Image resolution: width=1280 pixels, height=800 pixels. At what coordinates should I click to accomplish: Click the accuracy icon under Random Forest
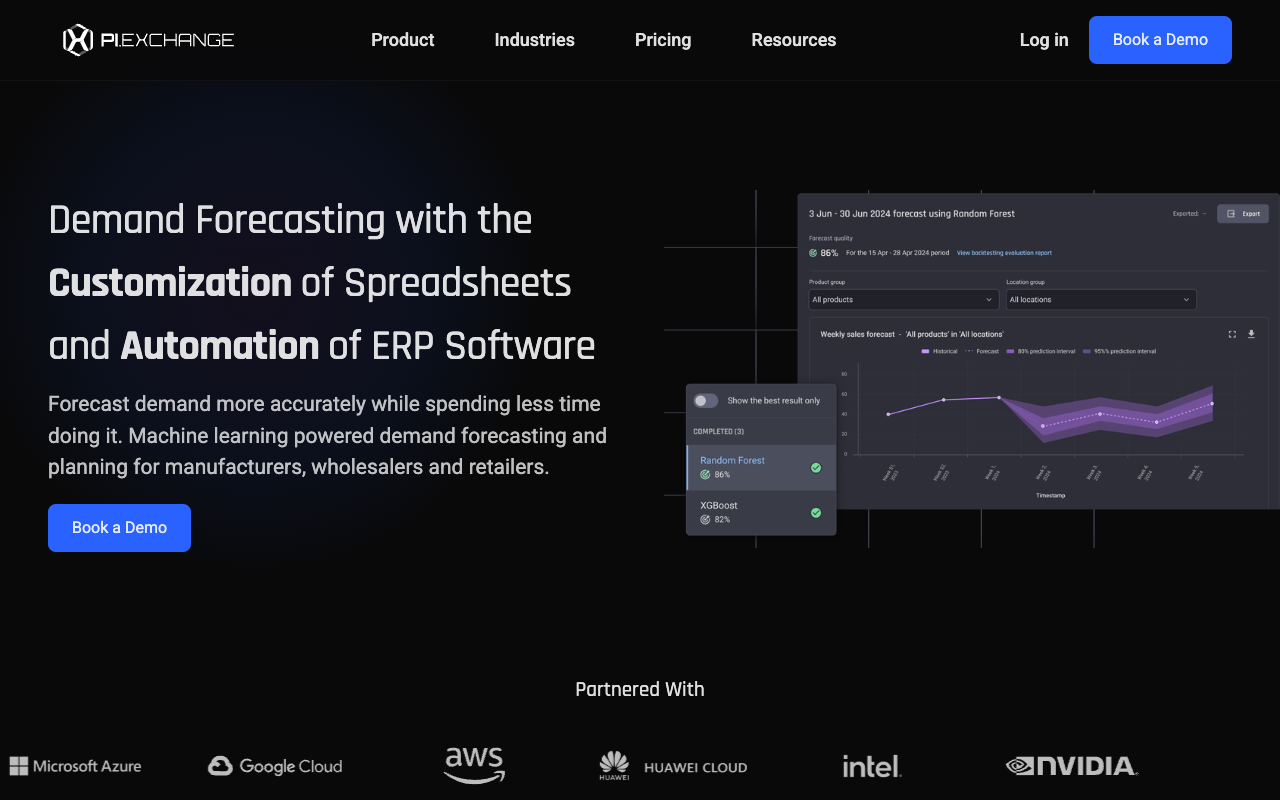point(705,475)
